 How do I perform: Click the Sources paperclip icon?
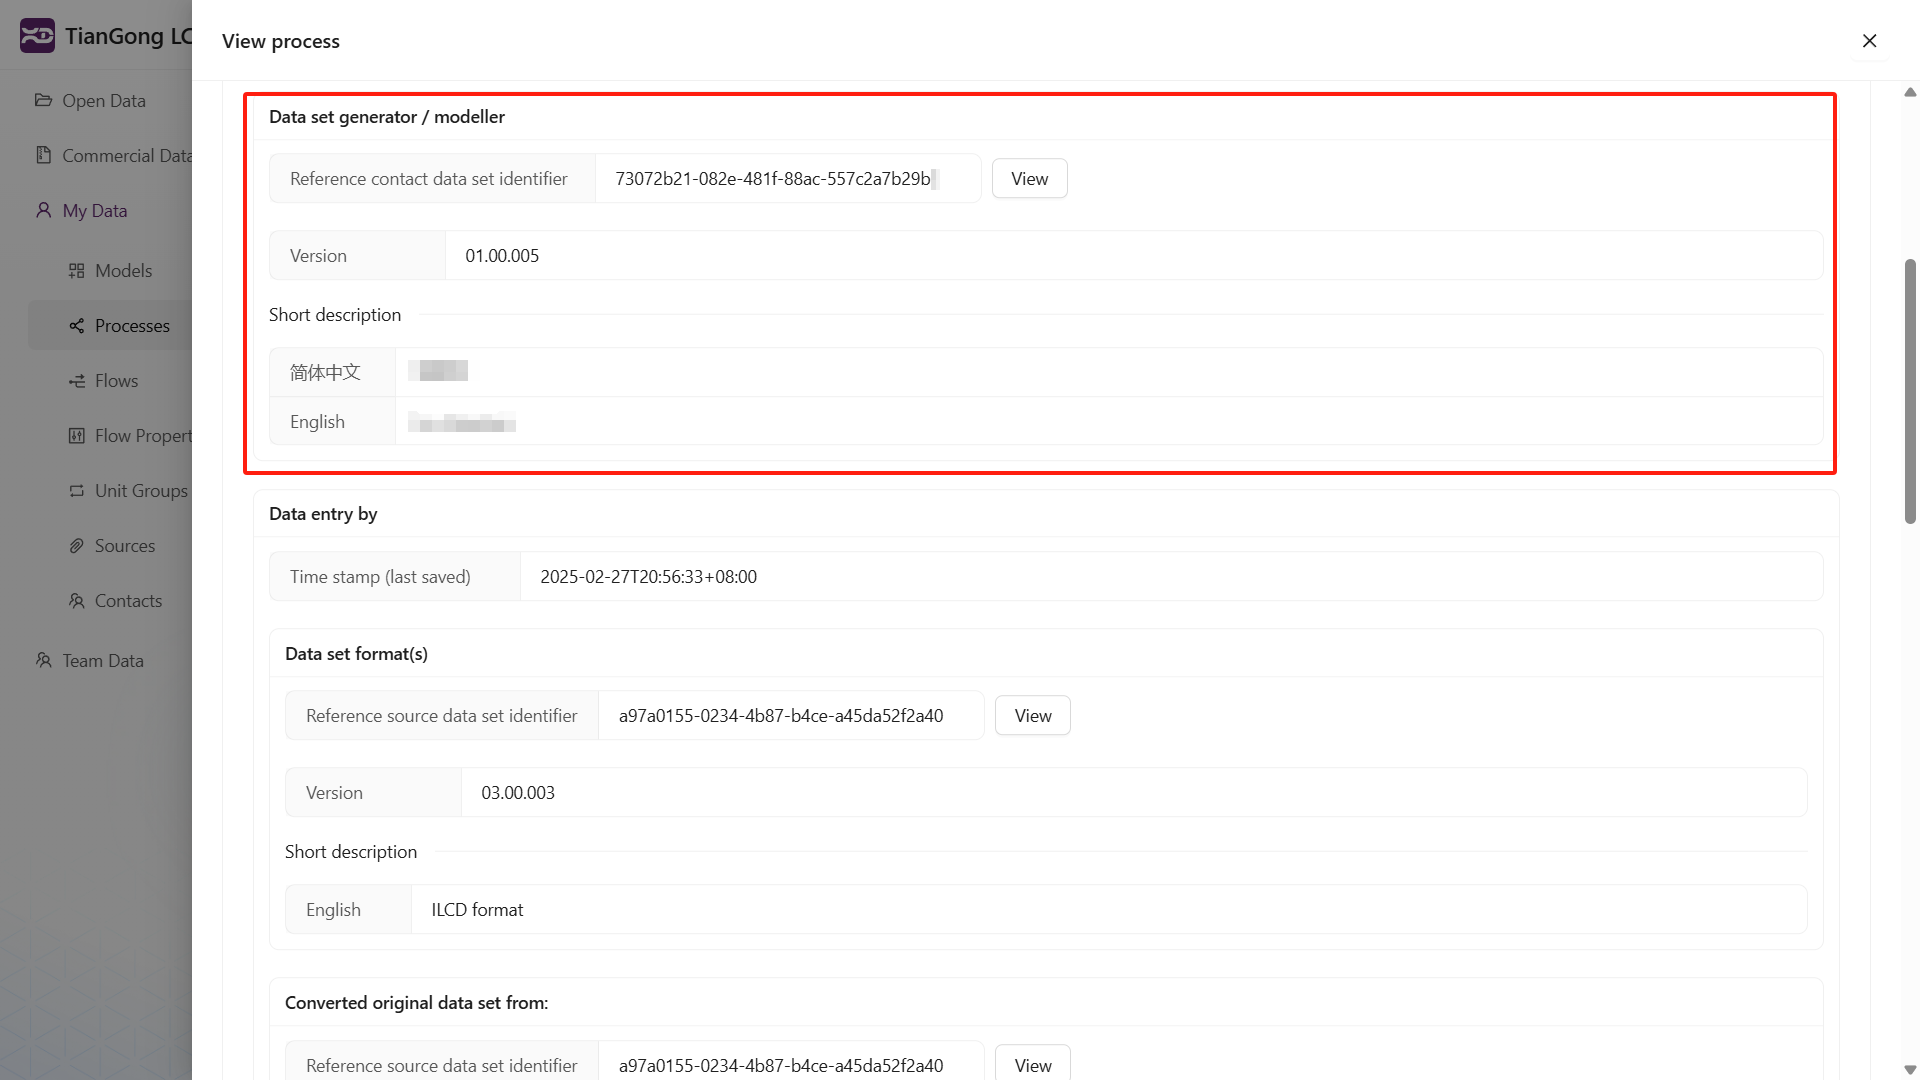[76, 546]
